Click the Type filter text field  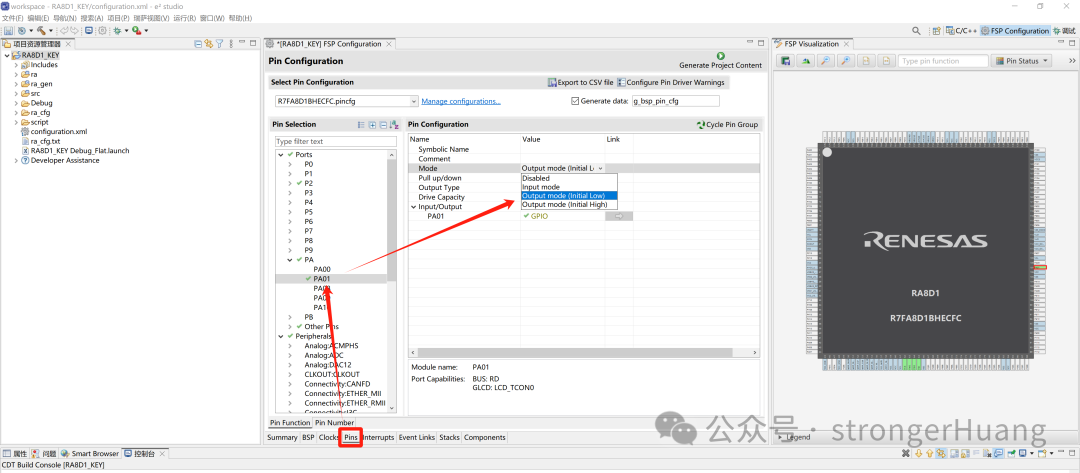tap(335, 141)
